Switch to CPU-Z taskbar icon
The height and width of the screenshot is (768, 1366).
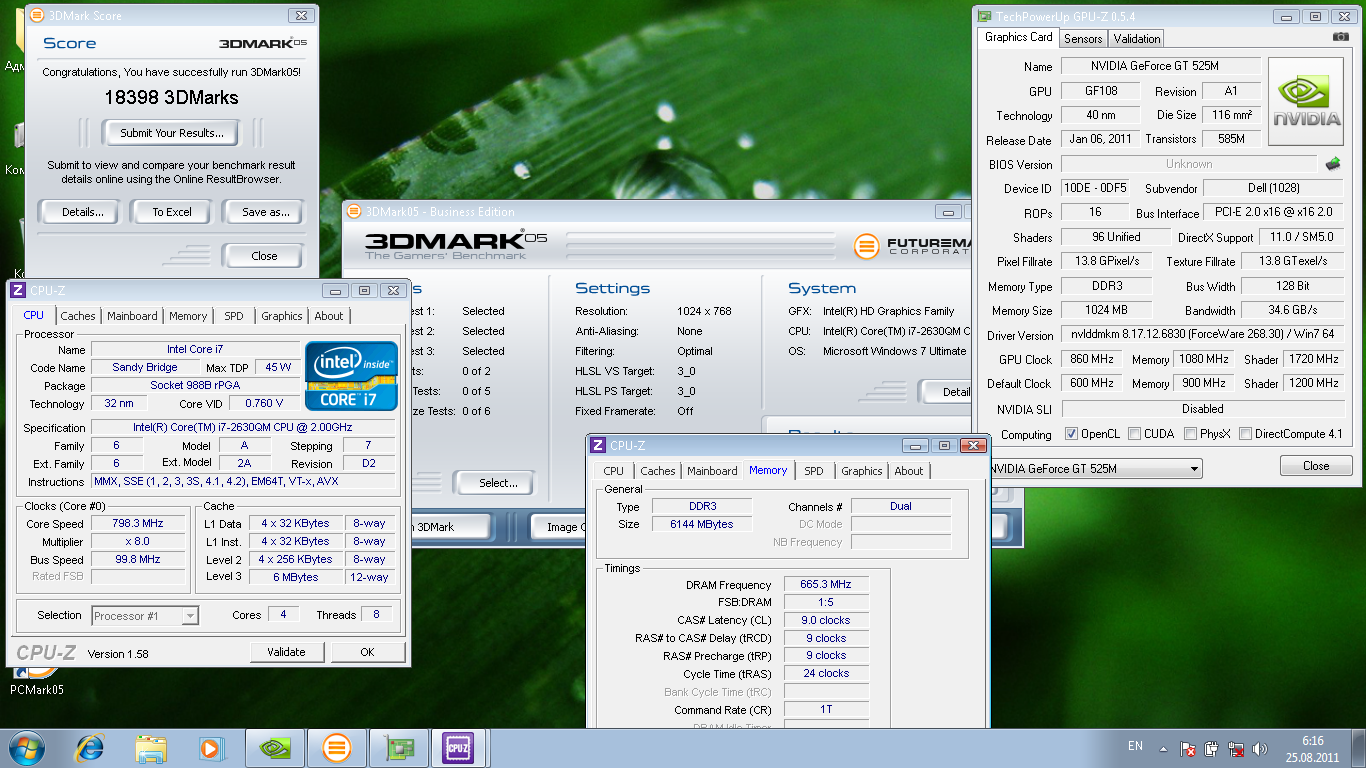tap(459, 748)
